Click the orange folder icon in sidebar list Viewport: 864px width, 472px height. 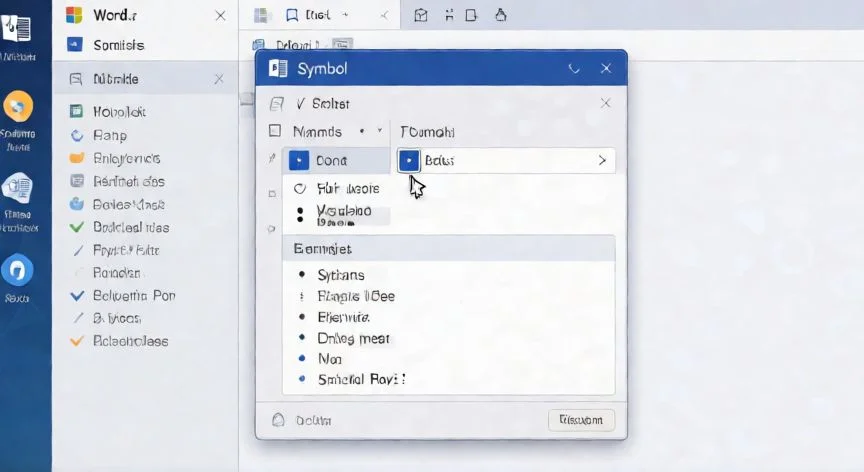[x=77, y=158]
